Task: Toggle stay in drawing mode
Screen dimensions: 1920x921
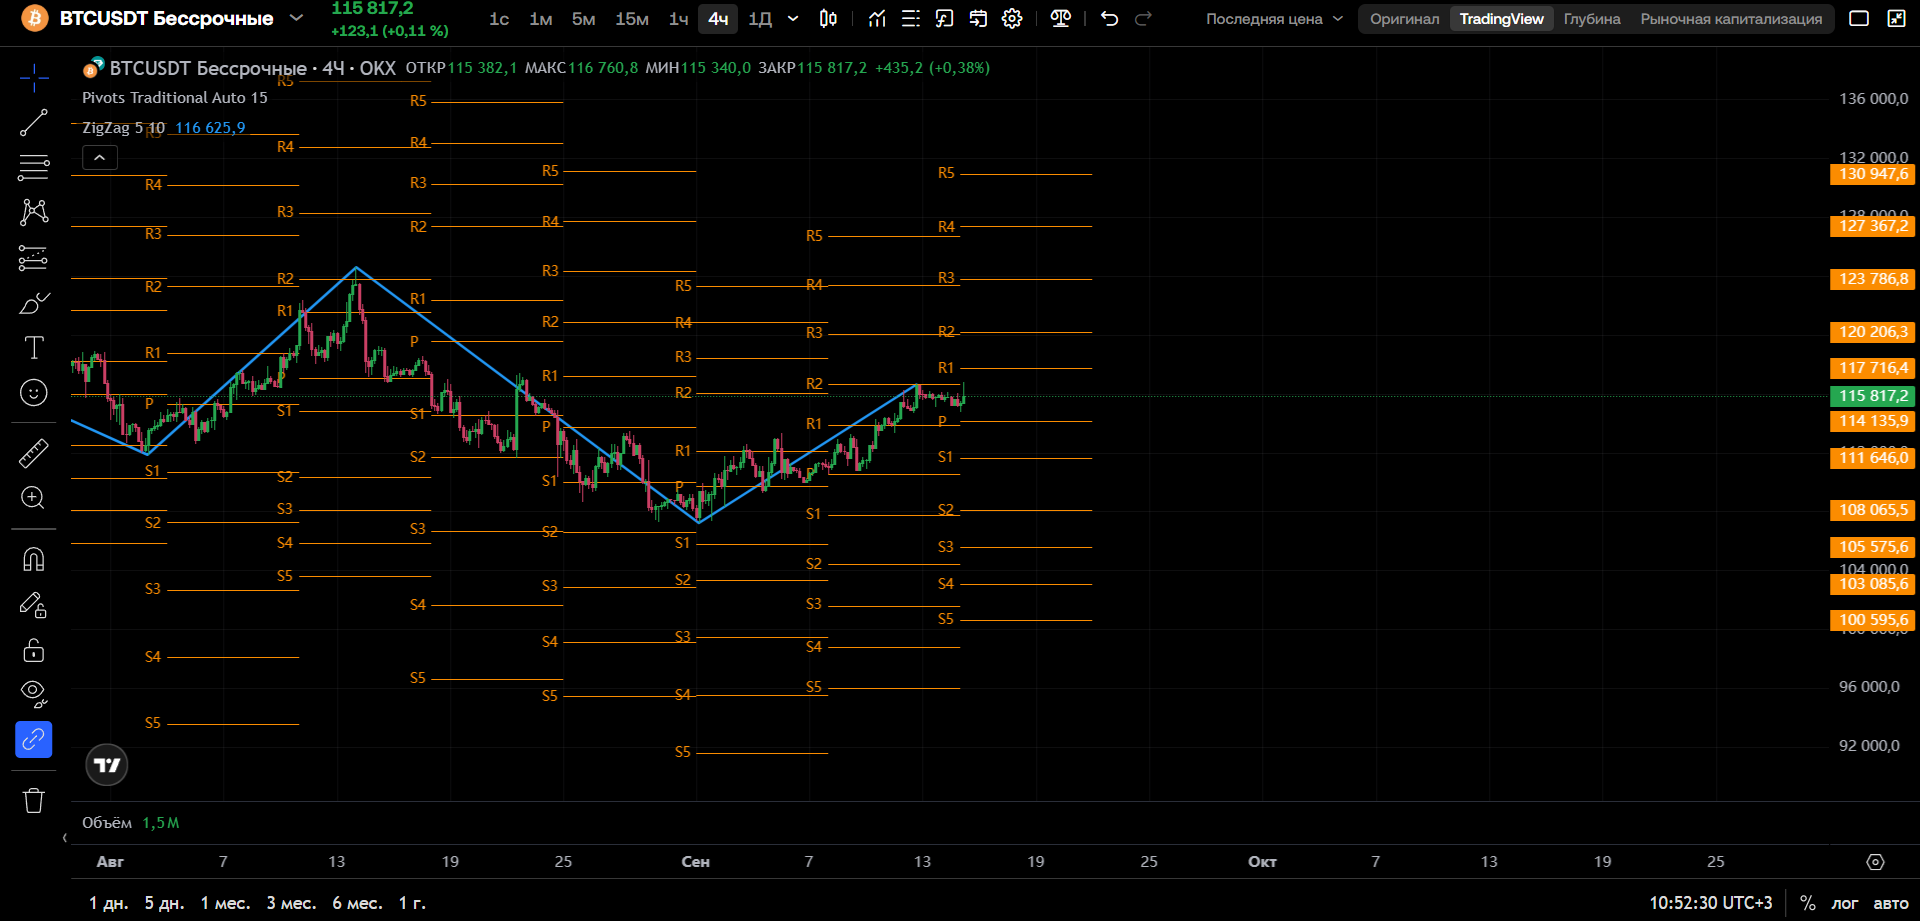Action: point(34,605)
